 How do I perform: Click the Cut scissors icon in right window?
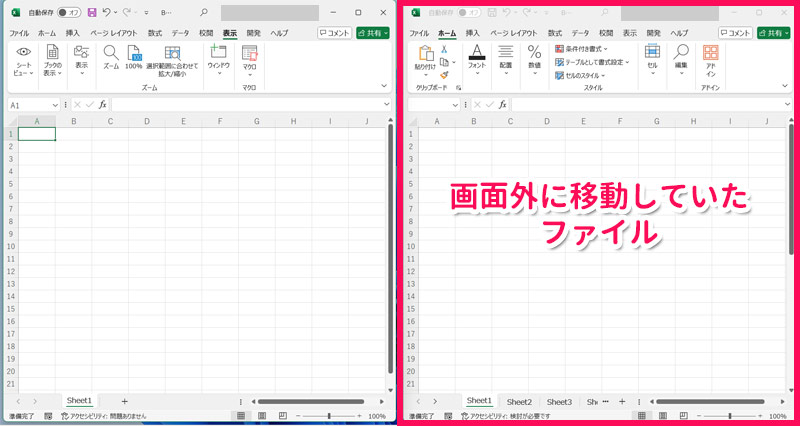(x=444, y=49)
